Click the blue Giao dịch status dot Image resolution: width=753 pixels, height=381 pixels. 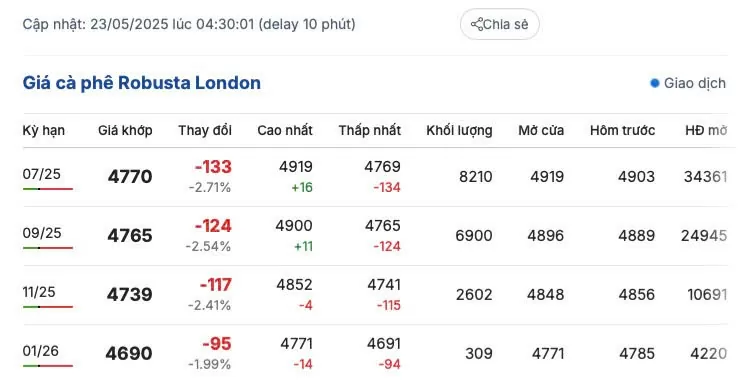pyautogui.click(x=654, y=83)
